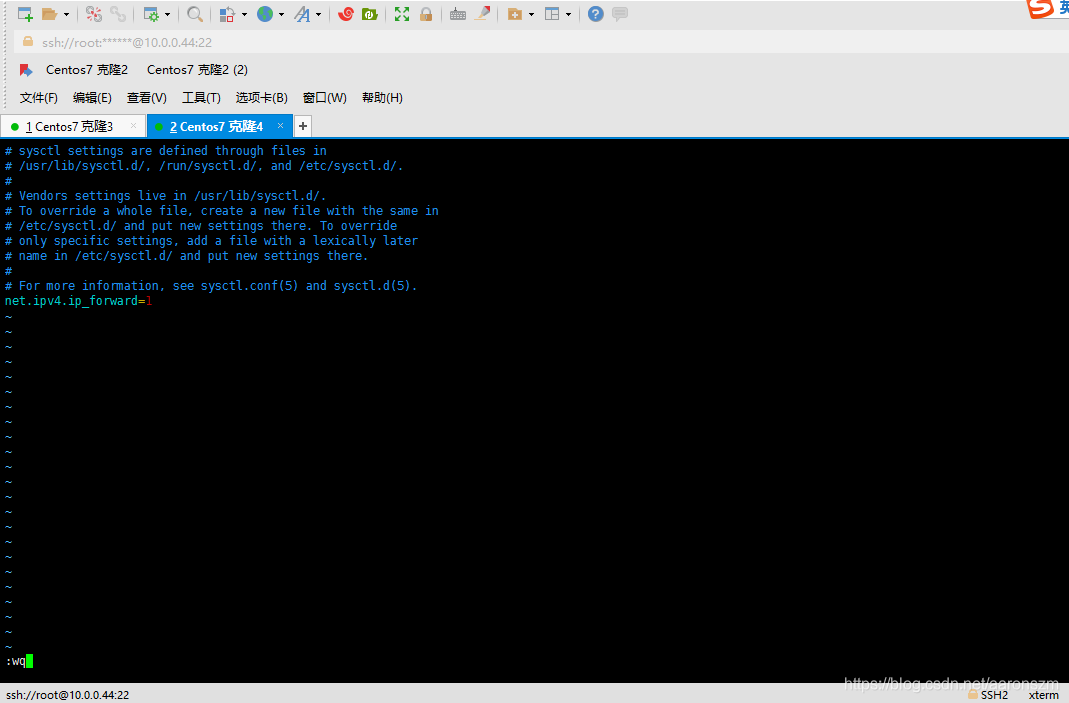Expand the encoding dropdown arrow
Screen dimensions: 1069x703
[x=281, y=14]
